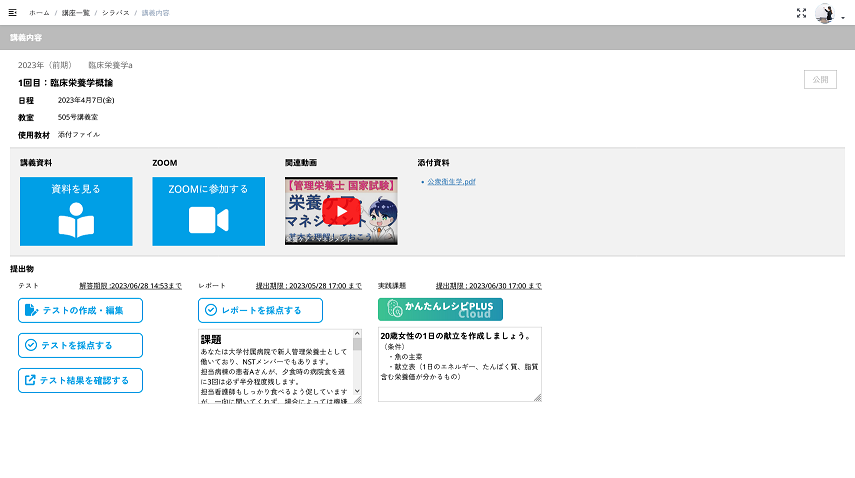Click checkmark icon in レポートを採点する
Viewport: 855px width, 478px height.
211,310
